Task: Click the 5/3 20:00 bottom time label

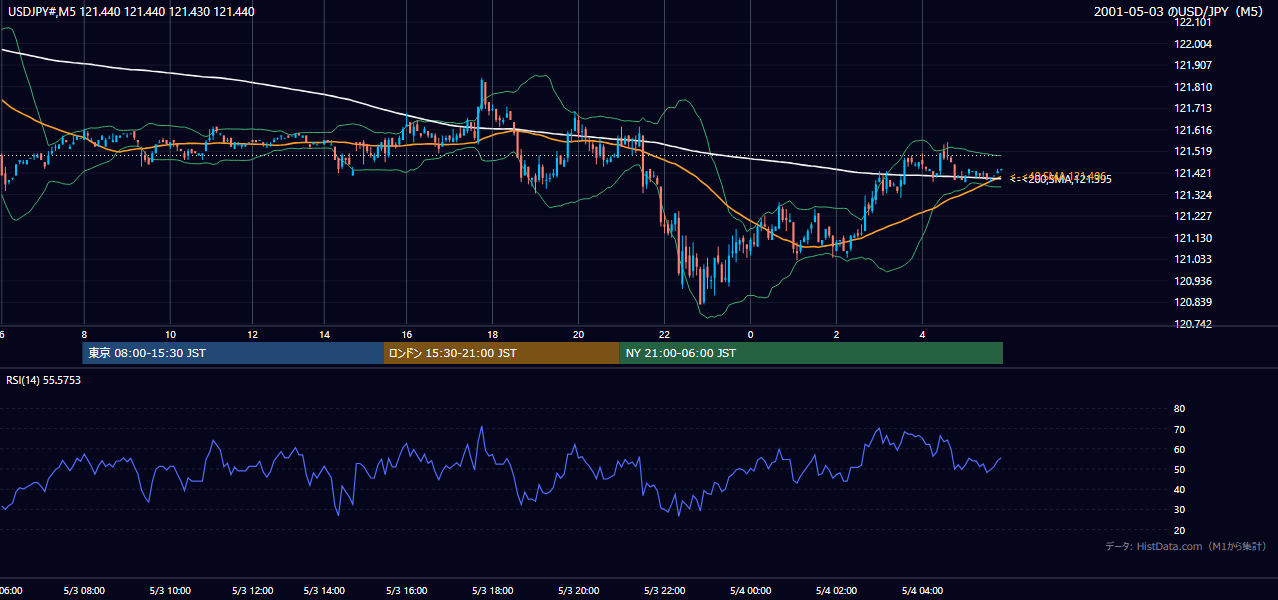Action: pyautogui.click(x=579, y=590)
